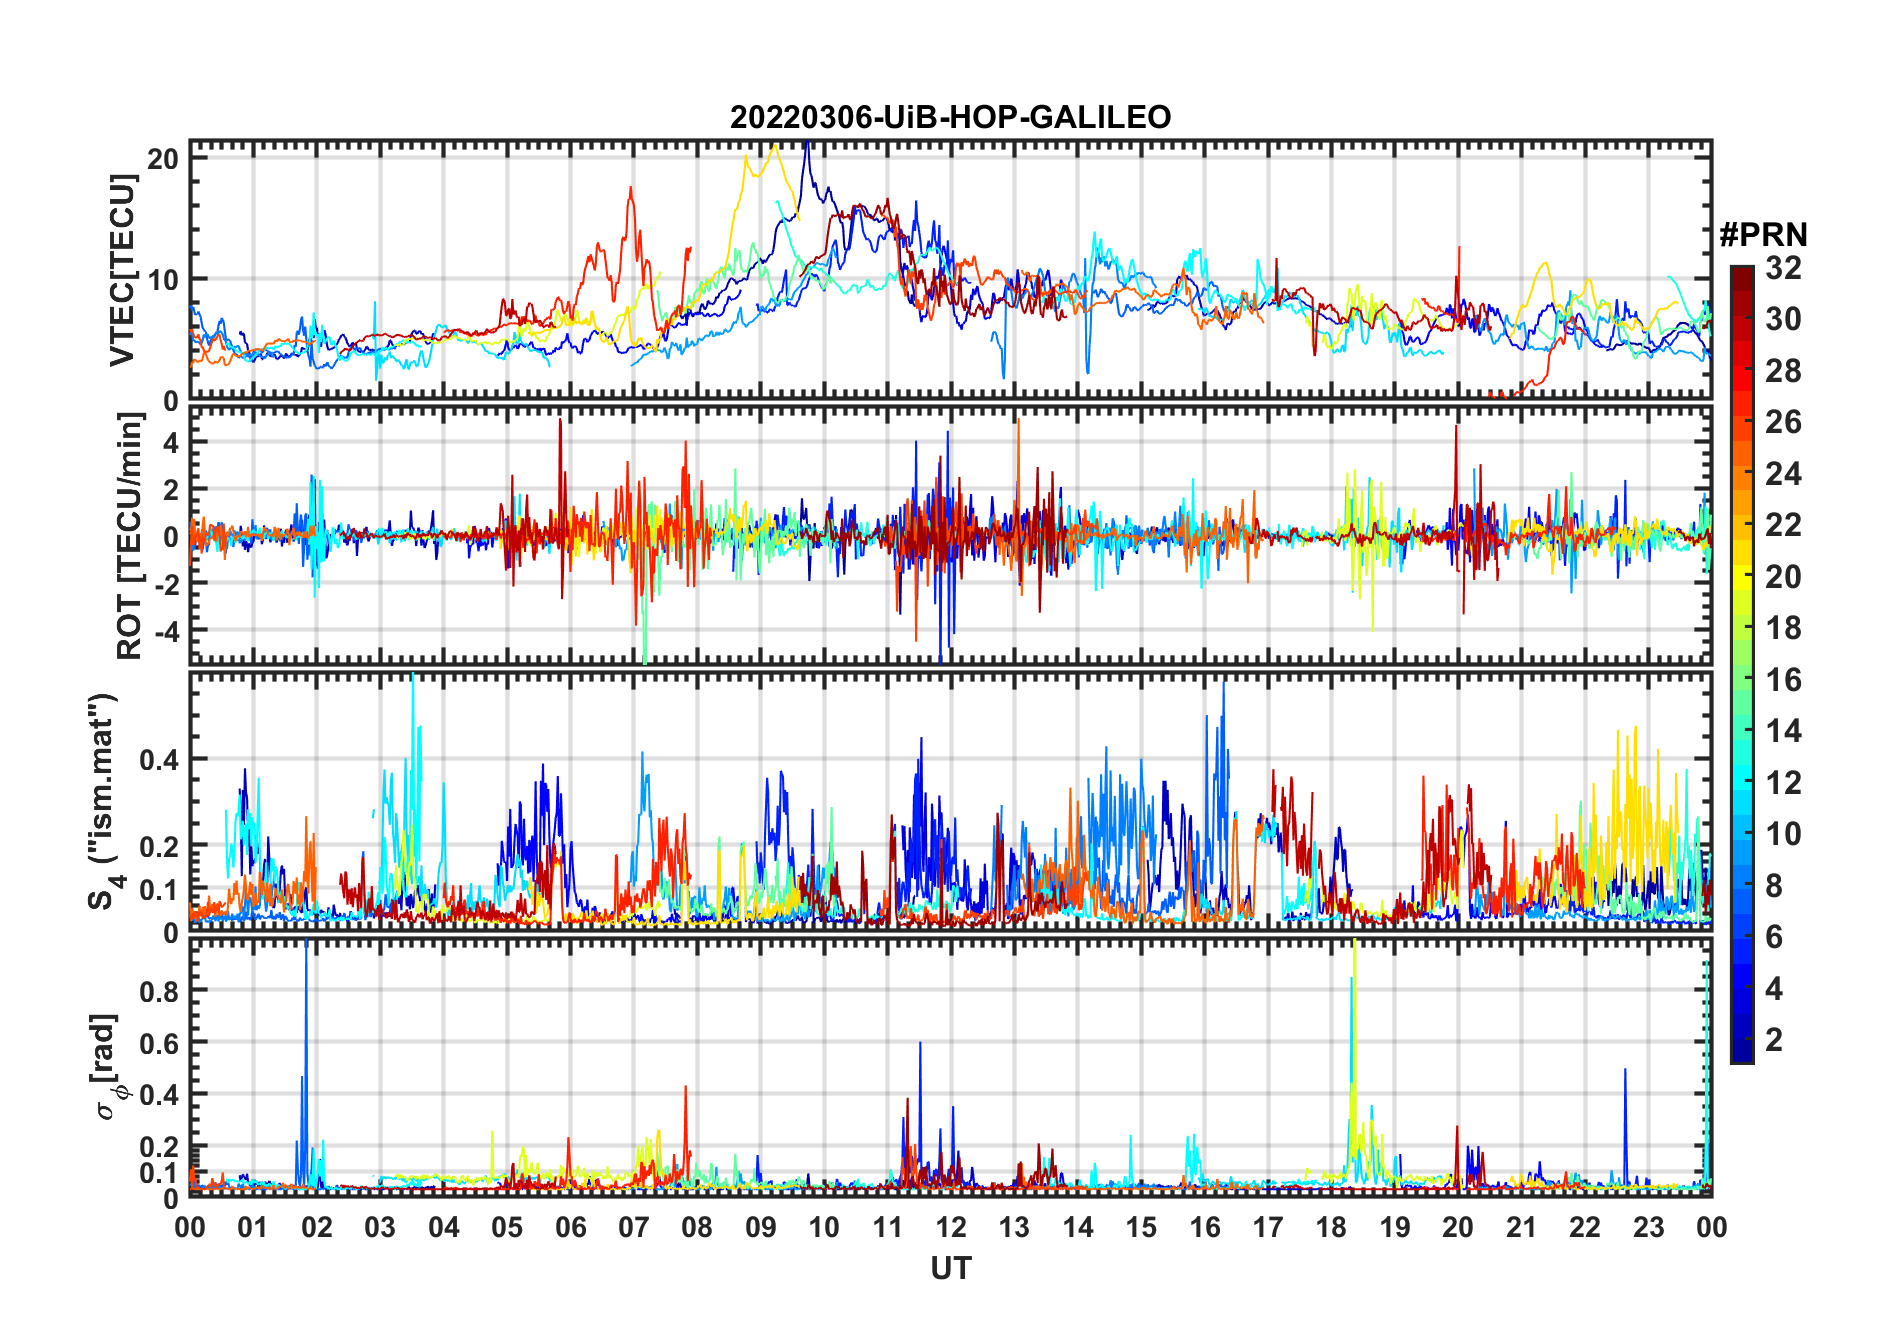
Task: Click the sigma-phi [rad] y-axis label
Action: [x=106, y=1067]
